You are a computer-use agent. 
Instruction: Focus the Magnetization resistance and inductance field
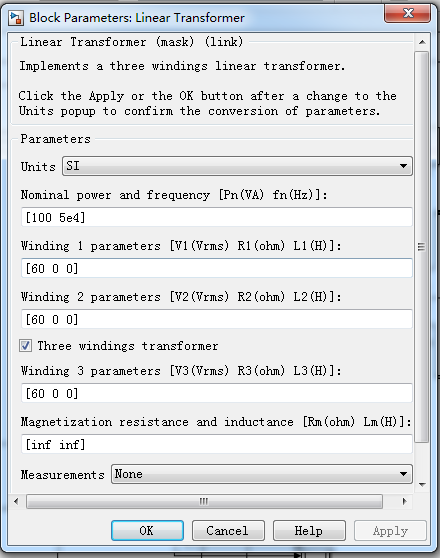217,444
